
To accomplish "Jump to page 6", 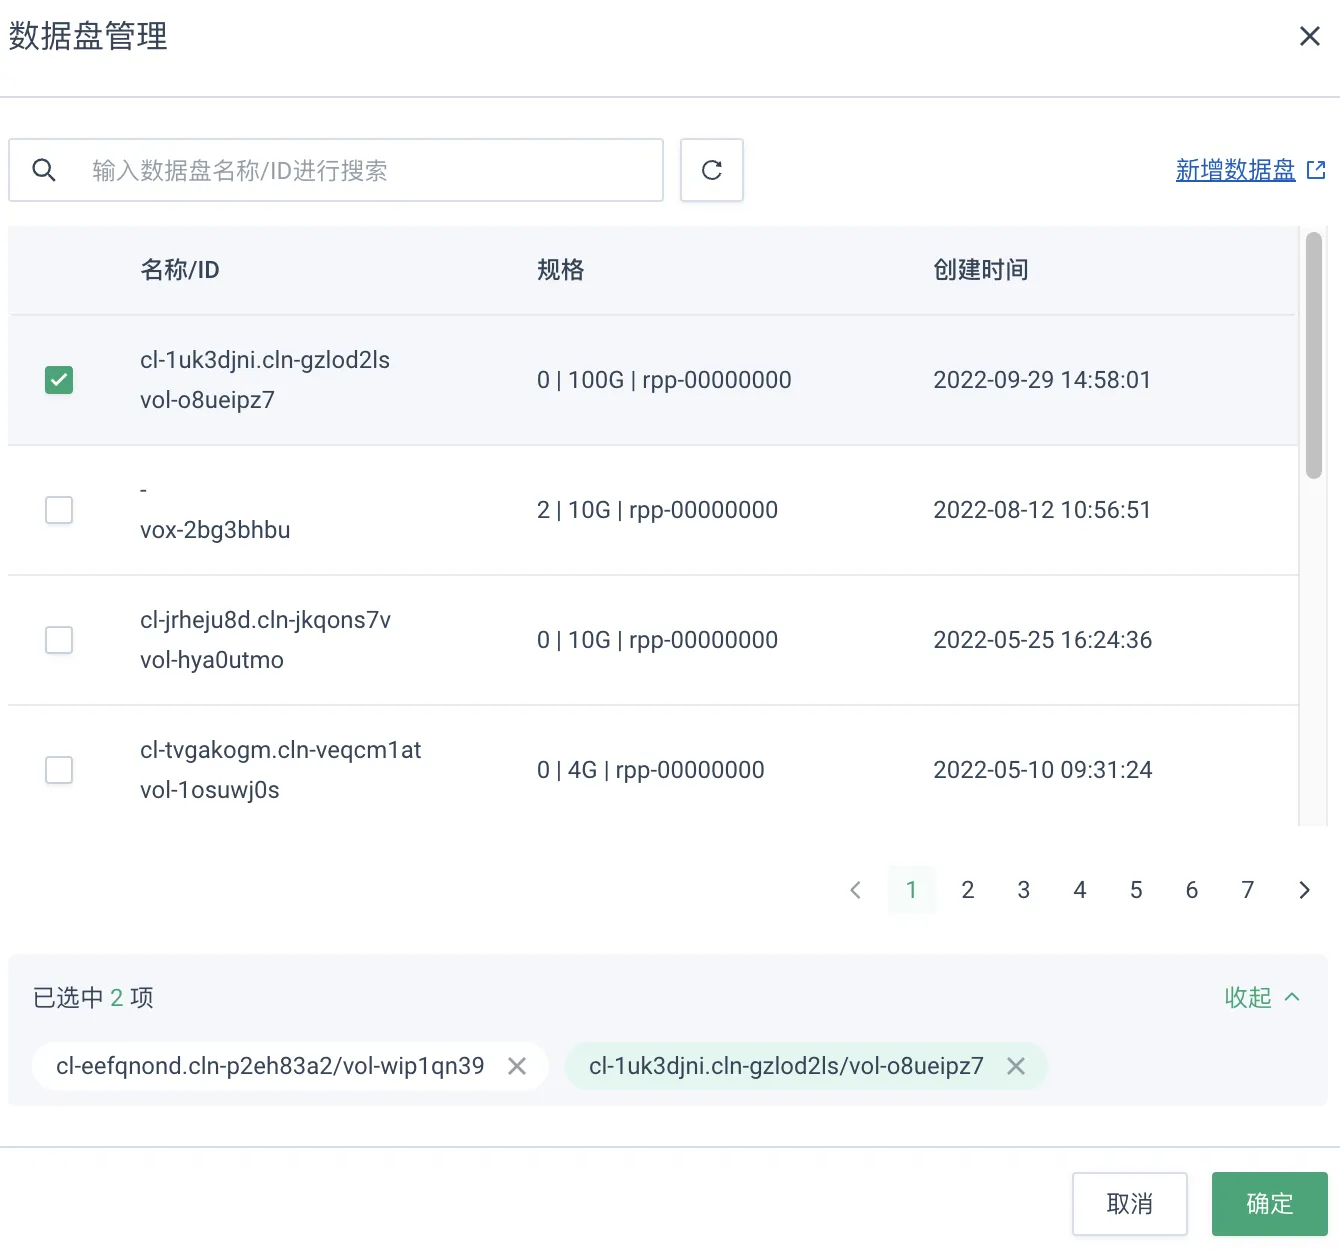I will point(1192,890).
